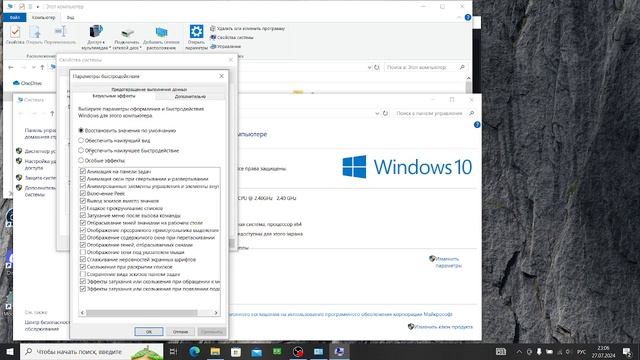
Task: Refresh Control Panel System window address
Action: [x=385, y=113]
